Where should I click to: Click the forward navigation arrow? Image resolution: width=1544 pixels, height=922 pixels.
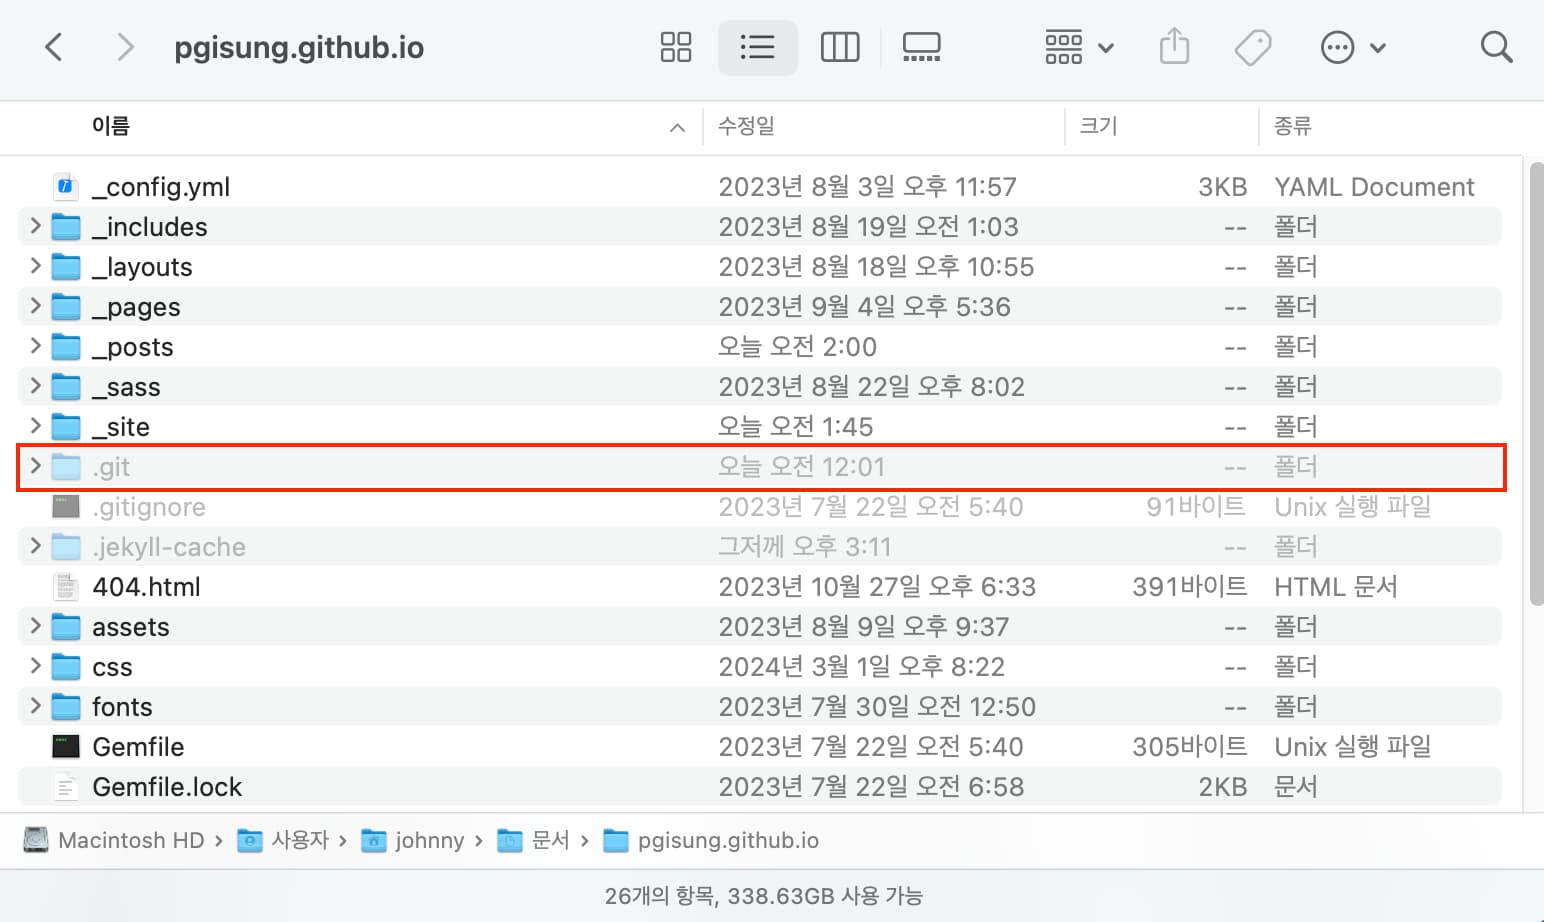124,47
